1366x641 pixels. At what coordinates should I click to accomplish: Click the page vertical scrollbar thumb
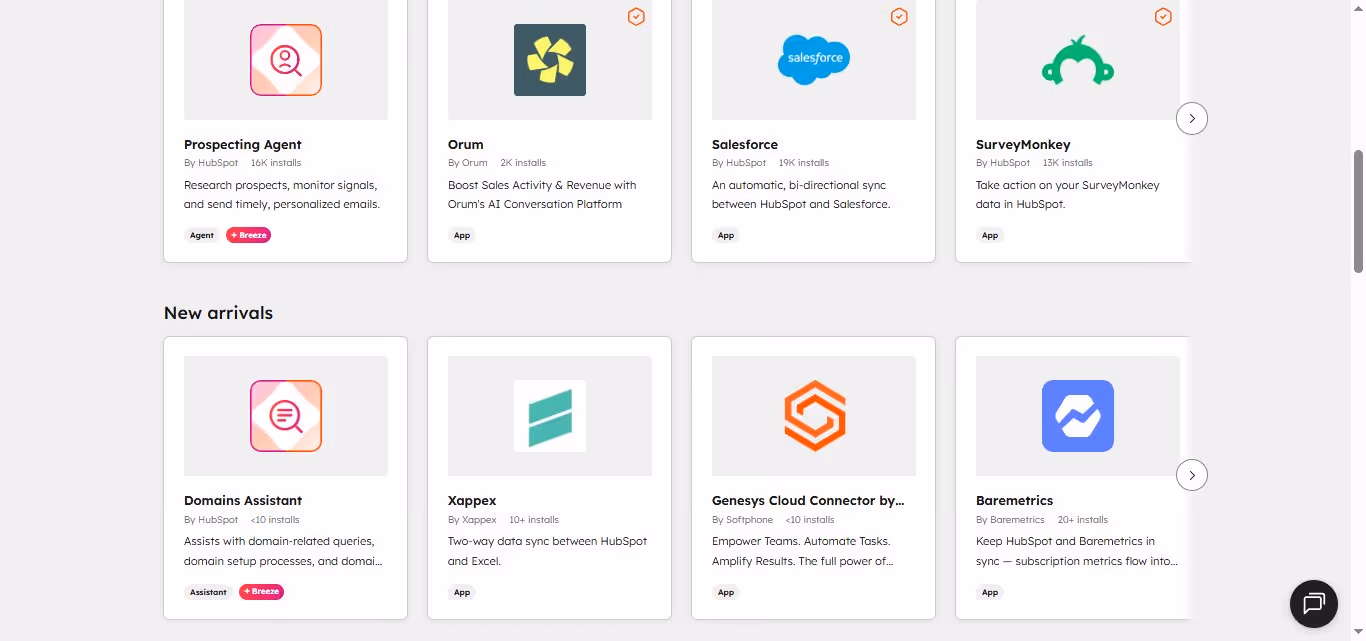point(1358,211)
